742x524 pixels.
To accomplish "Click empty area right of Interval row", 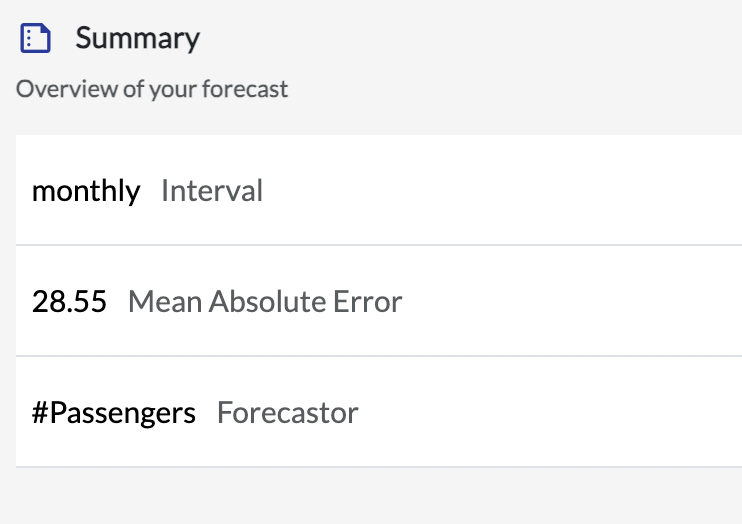I will (x=502, y=190).
